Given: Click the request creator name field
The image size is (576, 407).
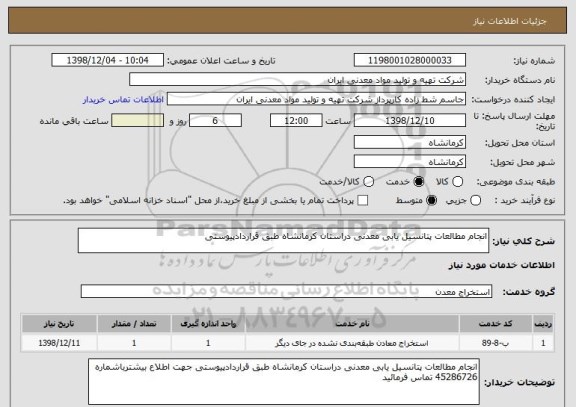Looking at the screenshot, I should pos(316,99).
